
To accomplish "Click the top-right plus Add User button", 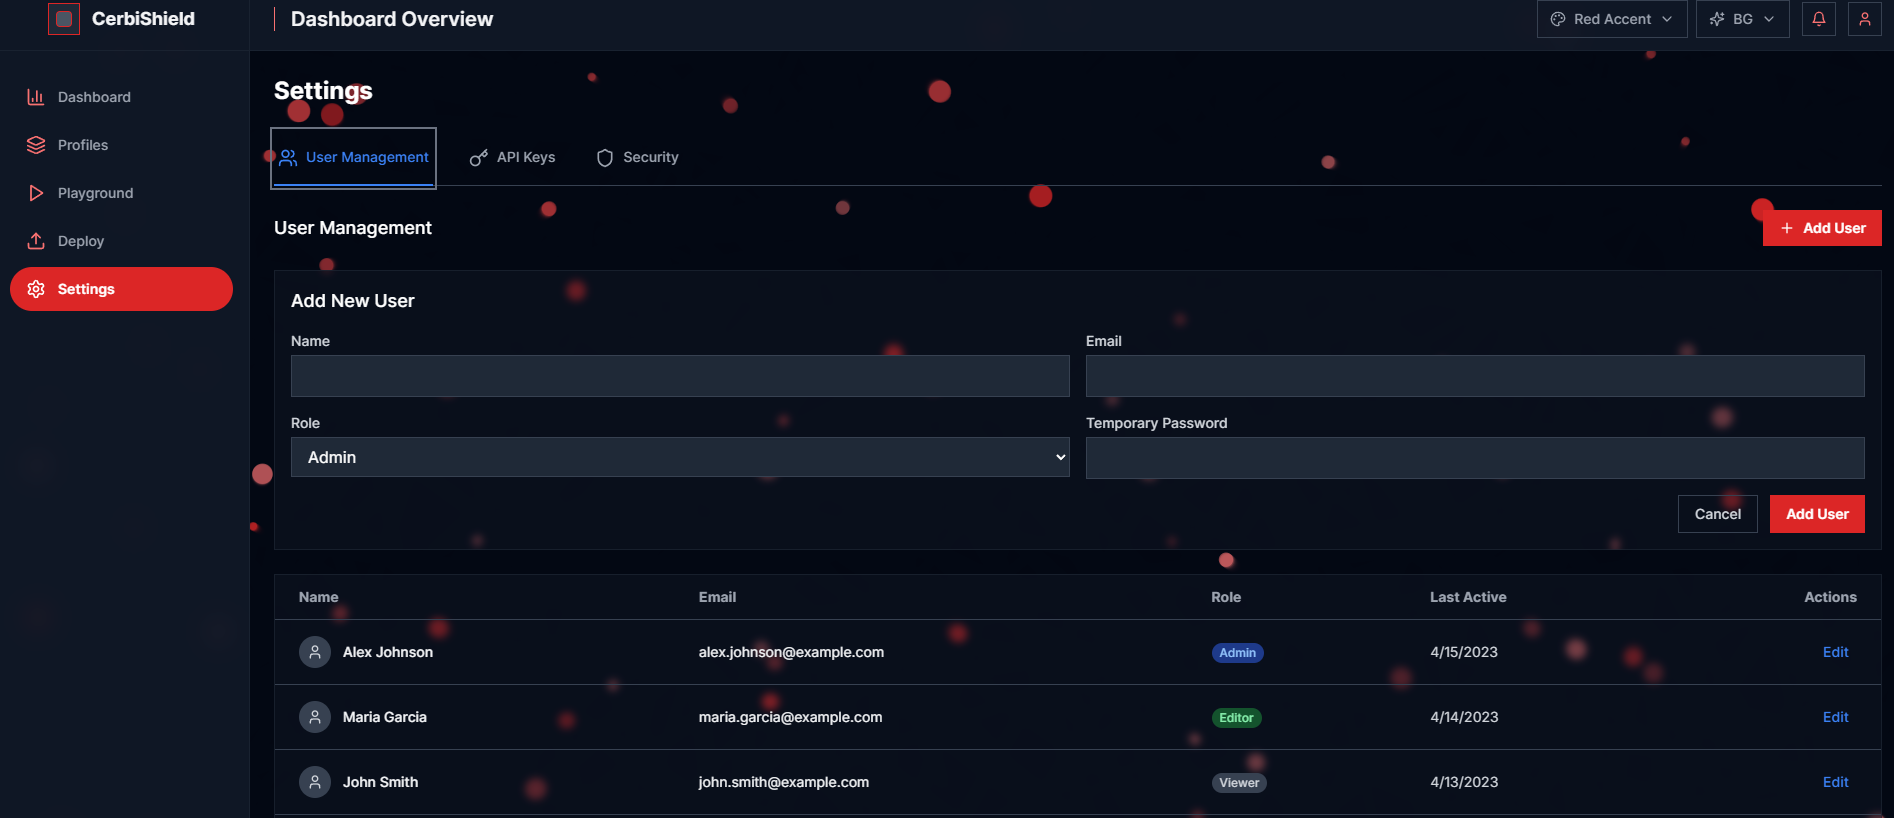I will click(x=1822, y=228).
